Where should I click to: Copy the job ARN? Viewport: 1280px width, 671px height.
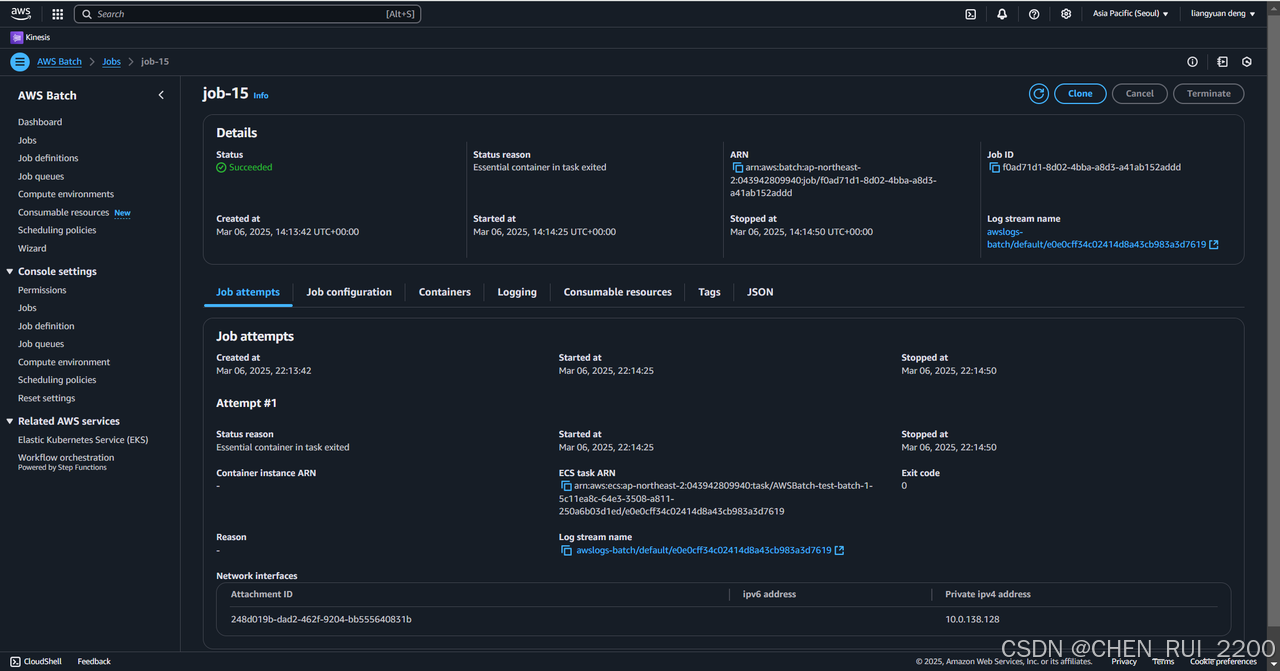pos(737,168)
